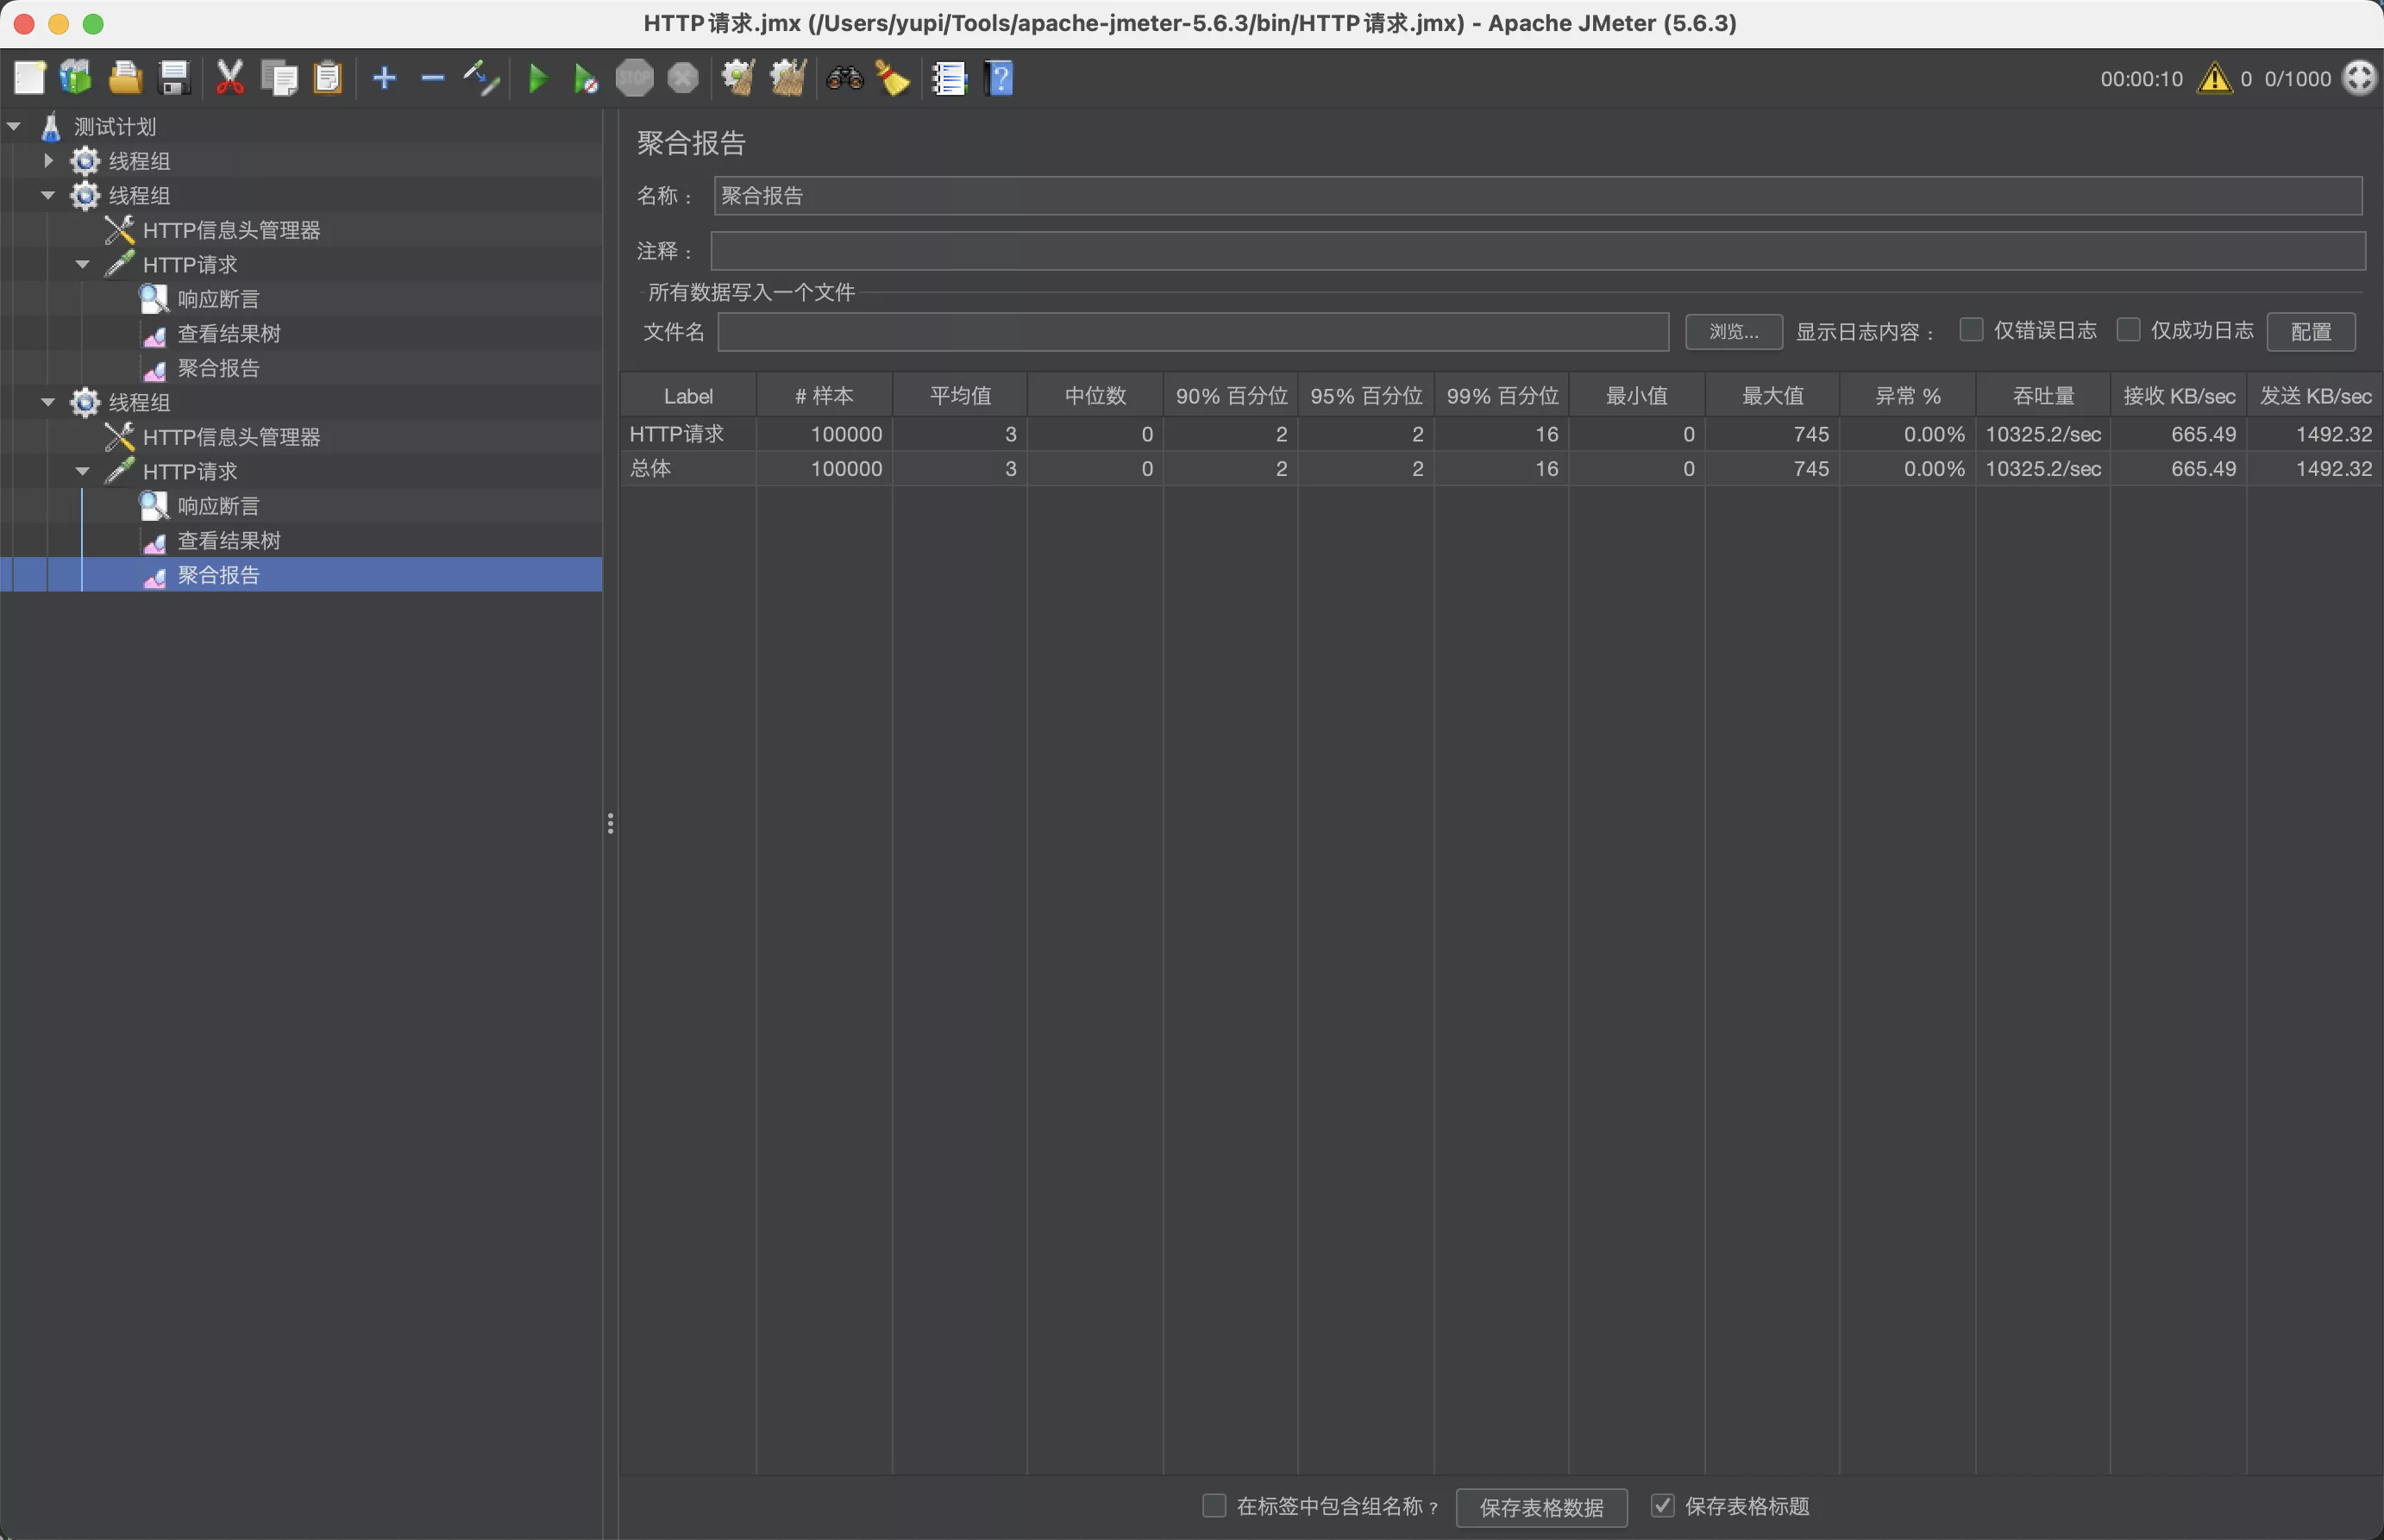This screenshot has height=1540, width=2384.
Task: Click the Toggle enable/disable icon
Action: tap(481, 78)
